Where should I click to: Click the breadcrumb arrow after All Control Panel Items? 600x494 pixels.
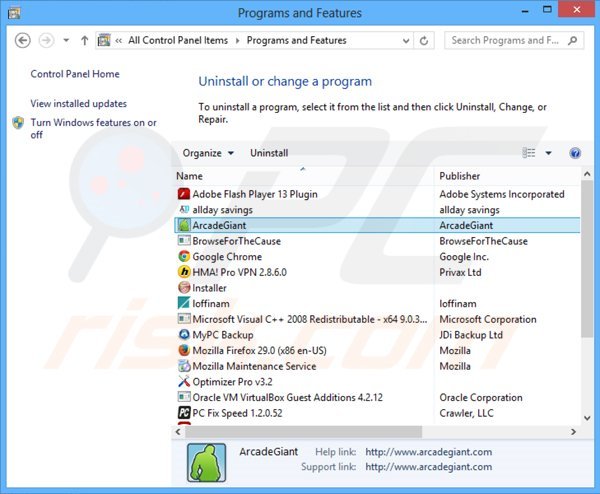[x=237, y=41]
